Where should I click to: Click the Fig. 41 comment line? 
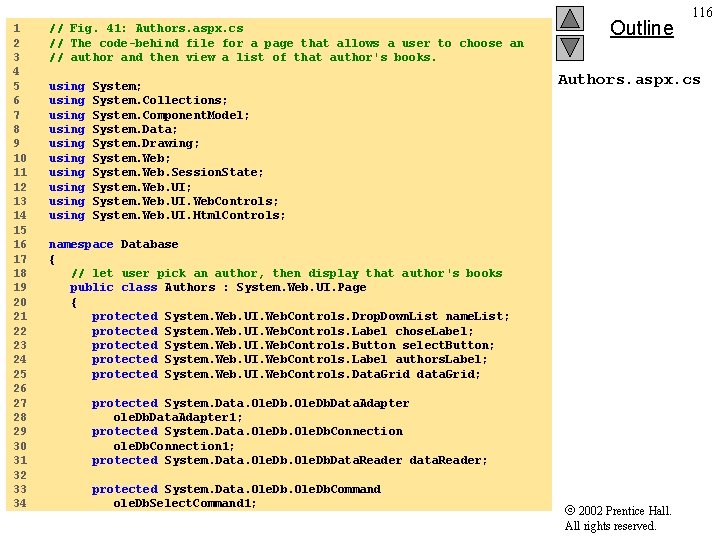click(146, 28)
